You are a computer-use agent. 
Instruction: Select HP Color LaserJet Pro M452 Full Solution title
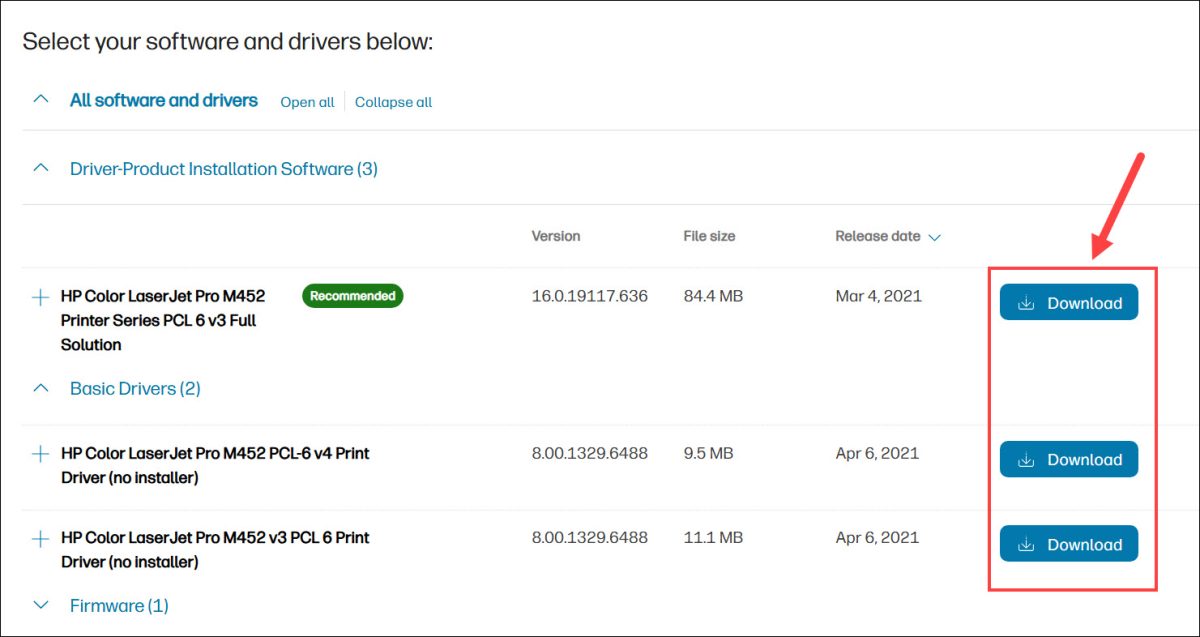tap(163, 320)
